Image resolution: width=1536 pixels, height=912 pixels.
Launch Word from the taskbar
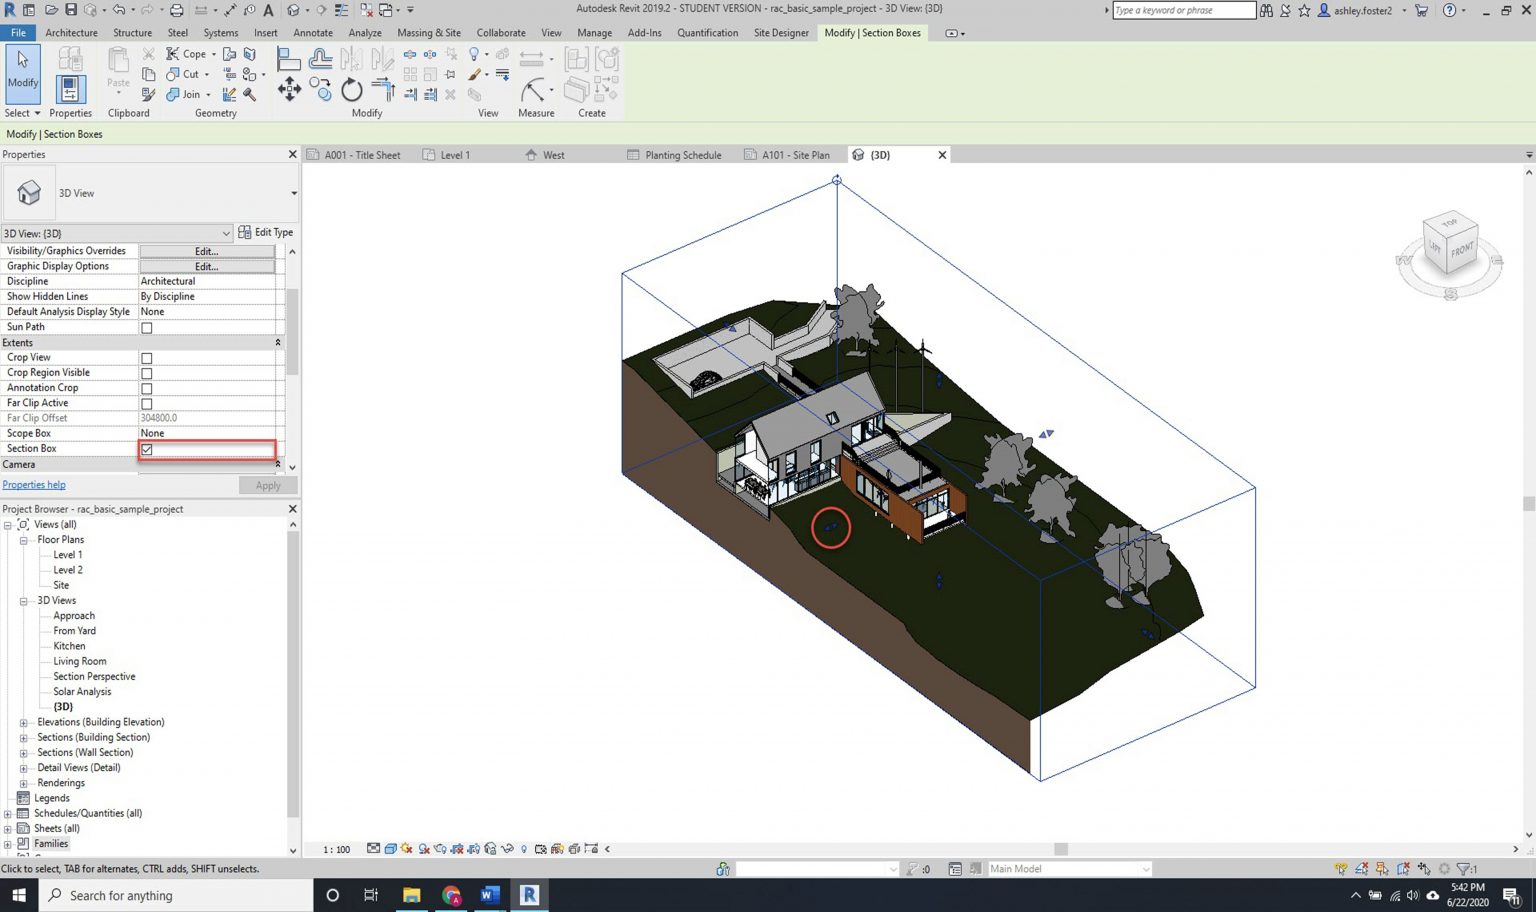(x=489, y=895)
